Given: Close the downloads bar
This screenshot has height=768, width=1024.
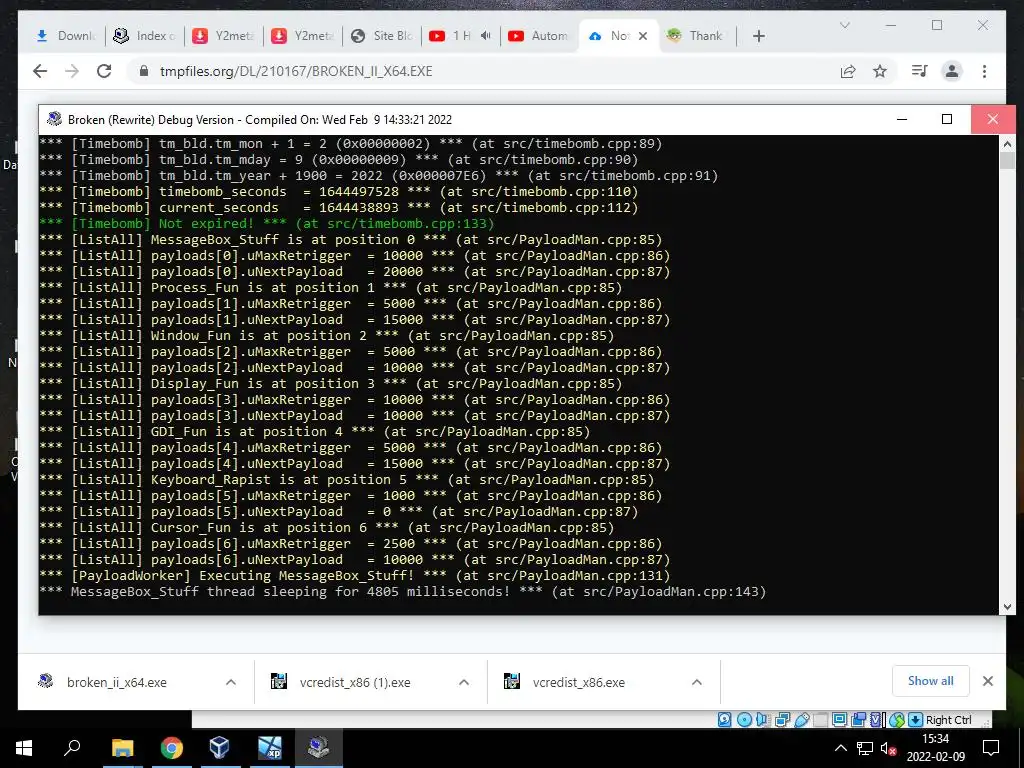Looking at the screenshot, I should pyautogui.click(x=987, y=681).
